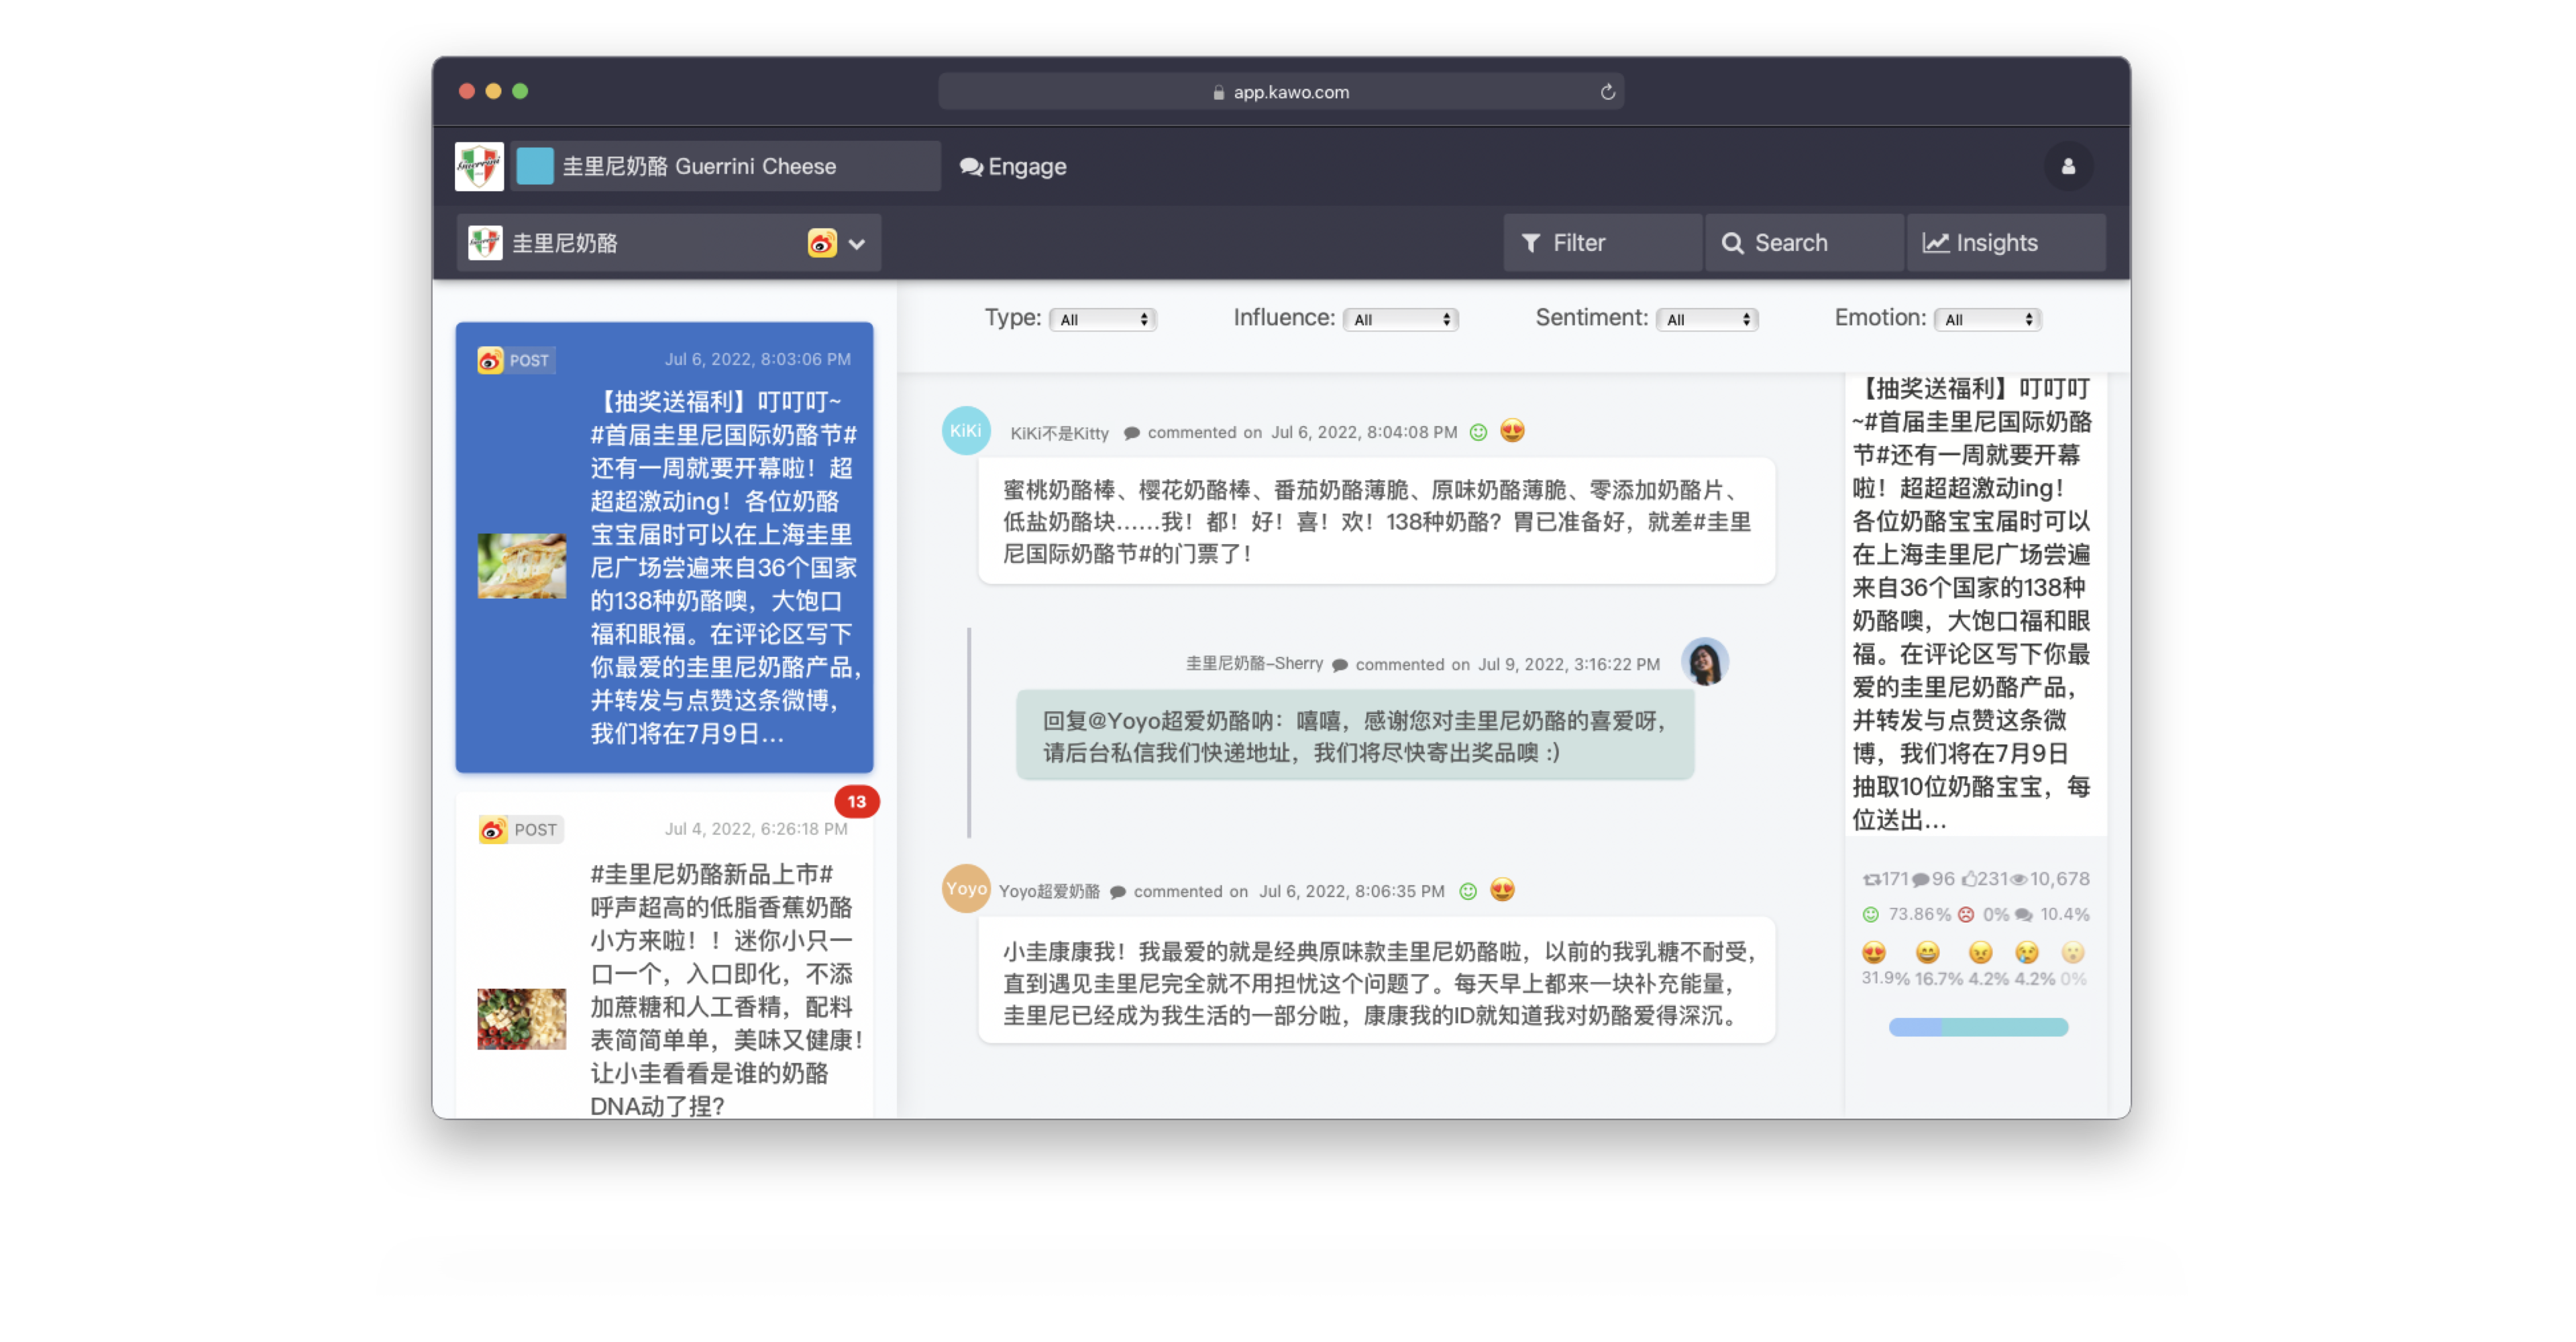Image resolution: width=2576 pixels, height=1342 pixels.
Task: Click the Guerrini logo in the top bar
Action: (x=479, y=166)
